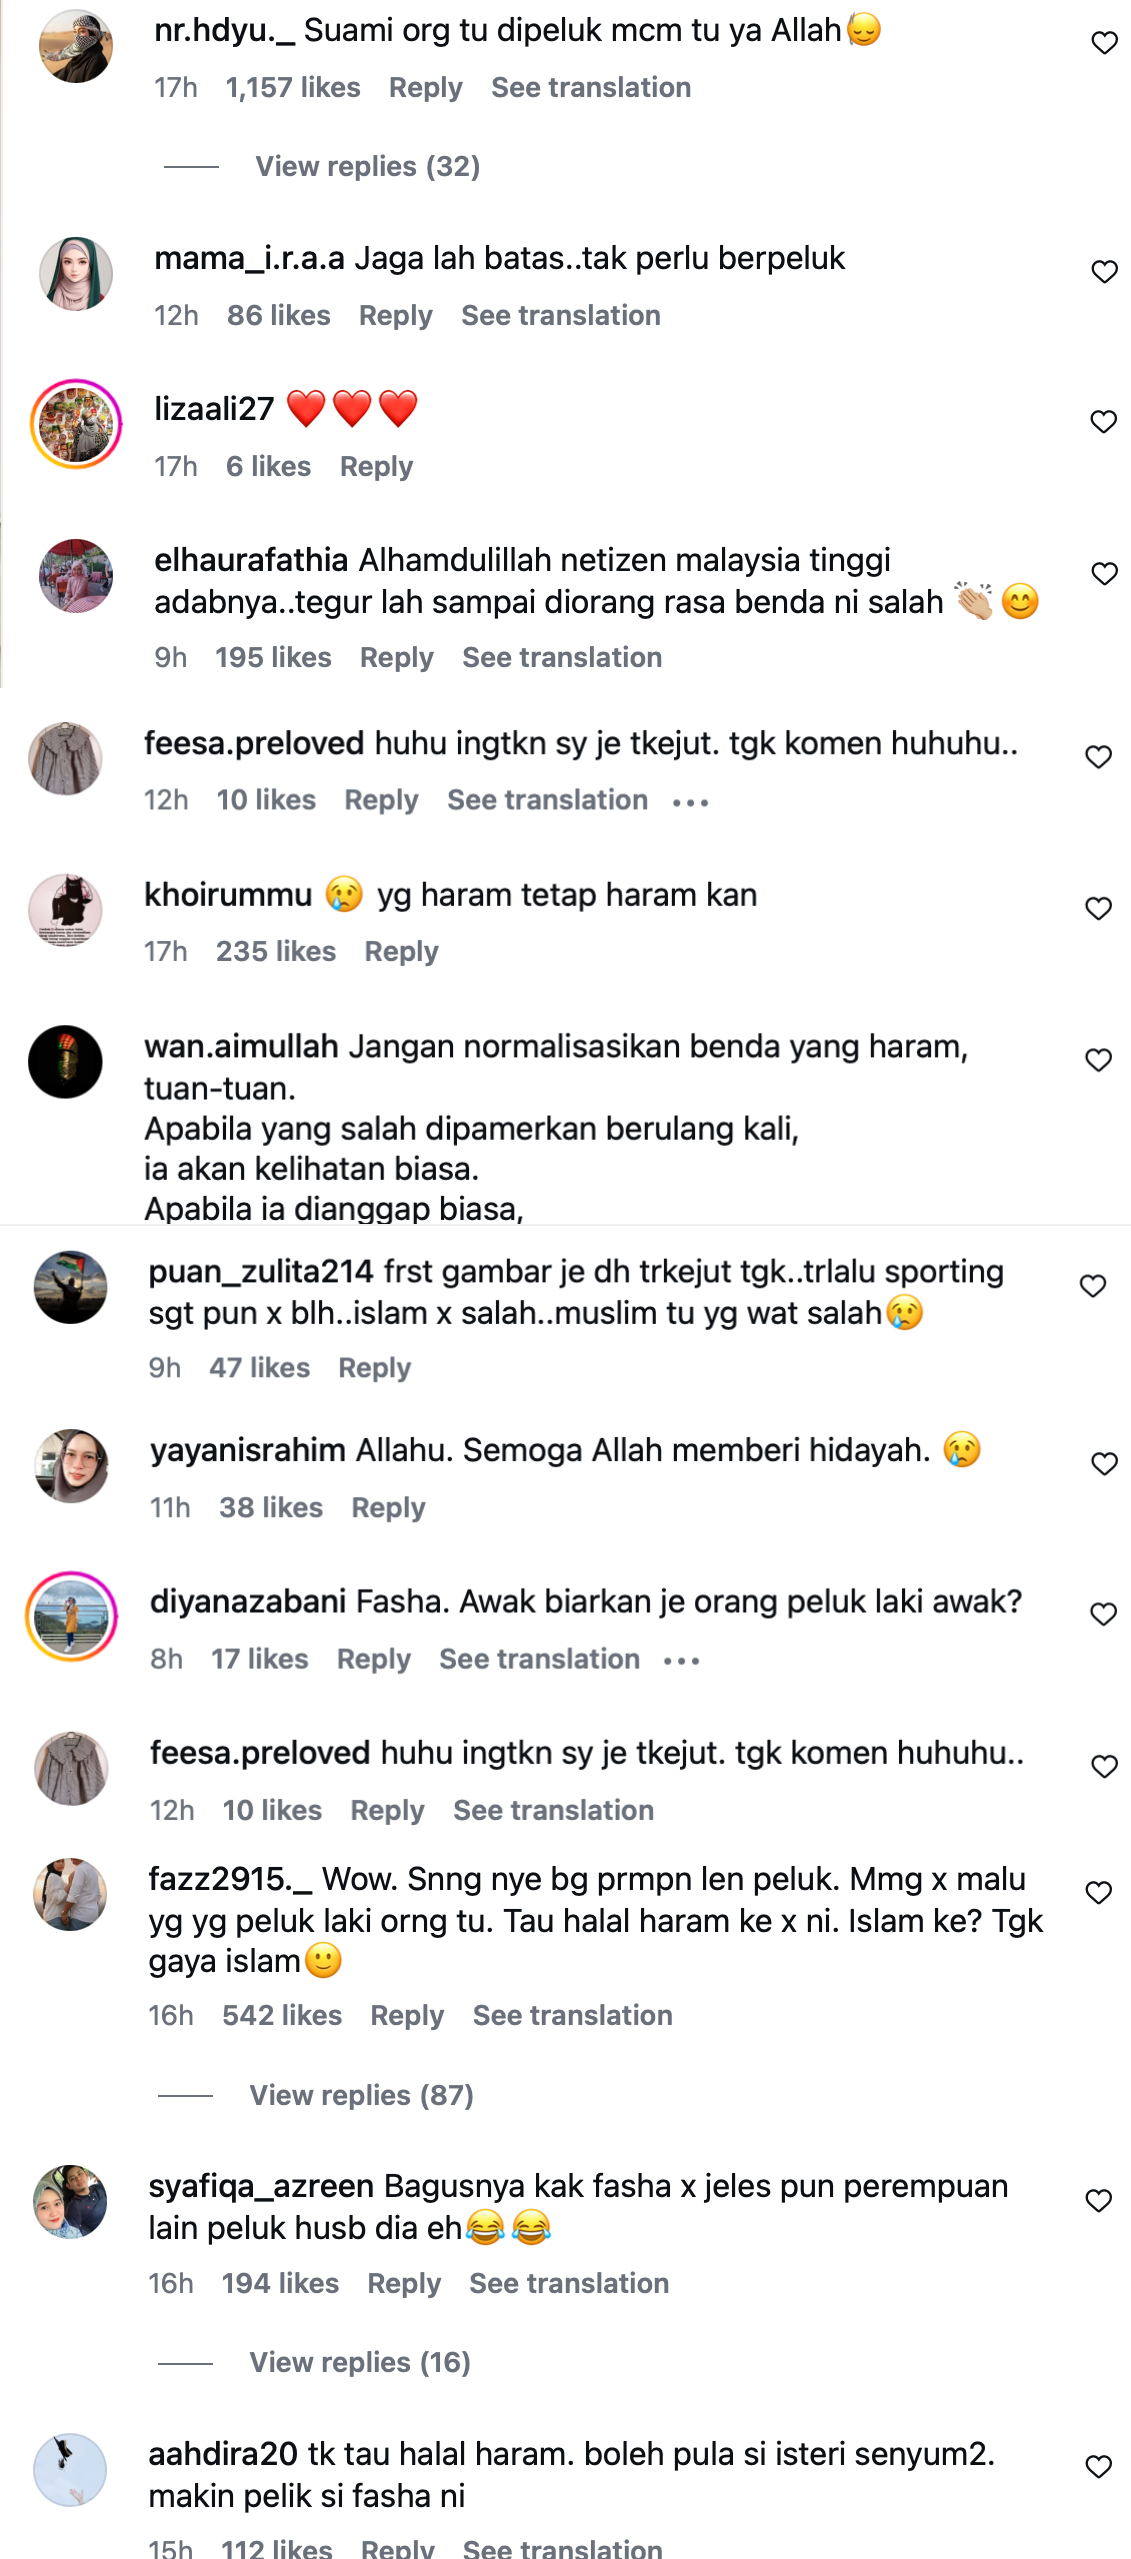Toggle like on syafiqa_azreen's comment
This screenshot has height=2559, width=1131.
(1098, 2200)
